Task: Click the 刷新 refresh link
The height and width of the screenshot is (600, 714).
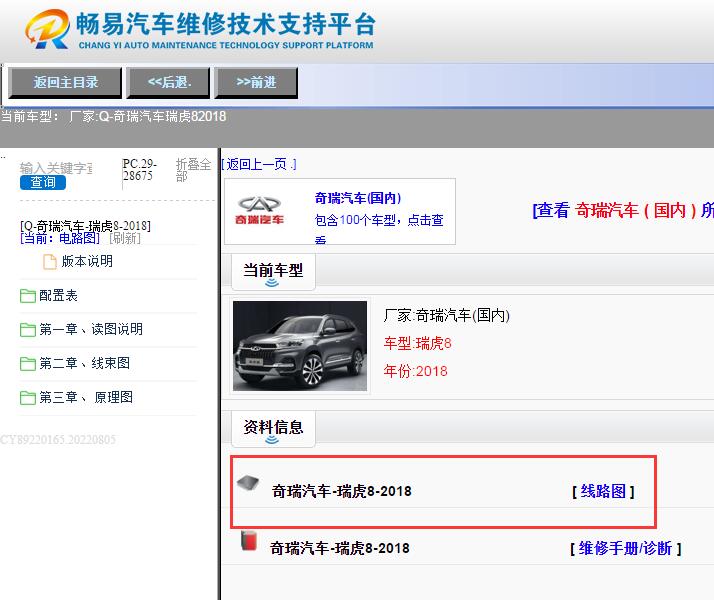Action: 125,238
